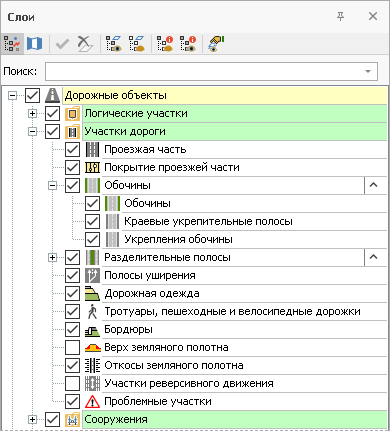Click the icon beside Покрытие проезжей части

pos(92,167)
